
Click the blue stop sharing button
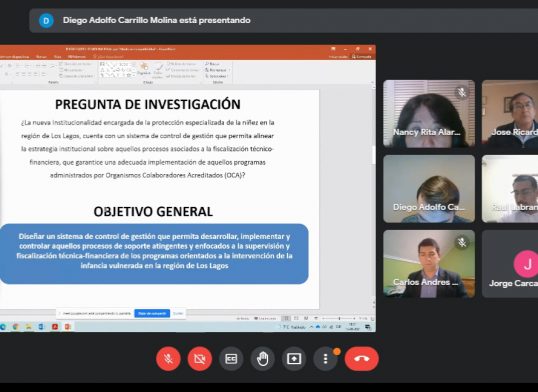point(152,313)
